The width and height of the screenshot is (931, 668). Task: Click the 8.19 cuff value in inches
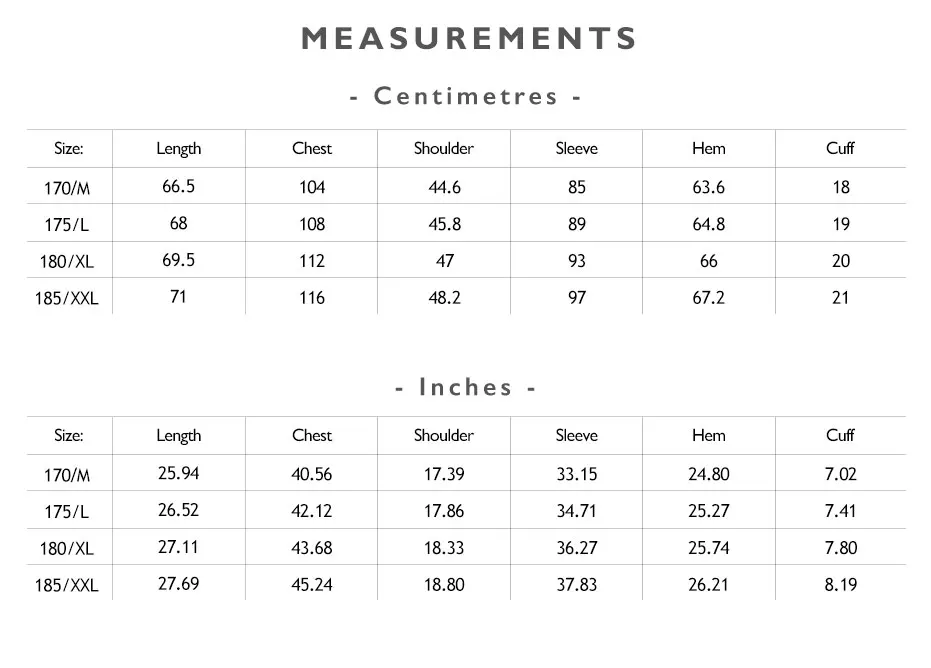click(841, 585)
